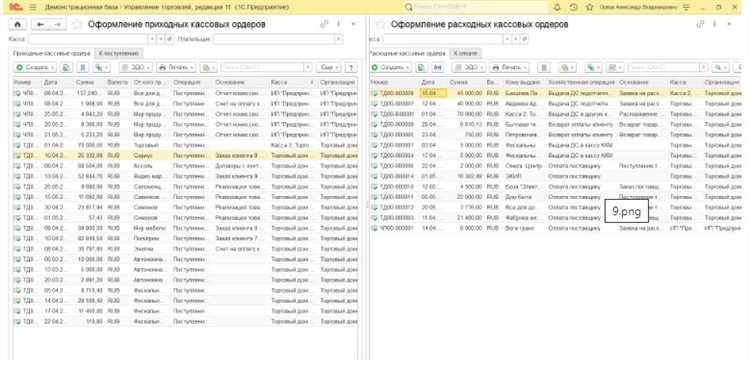Image resolution: width=750 pixels, height=367 pixels.
Task: Click list search field in приходных toolbar
Action: 262,67
